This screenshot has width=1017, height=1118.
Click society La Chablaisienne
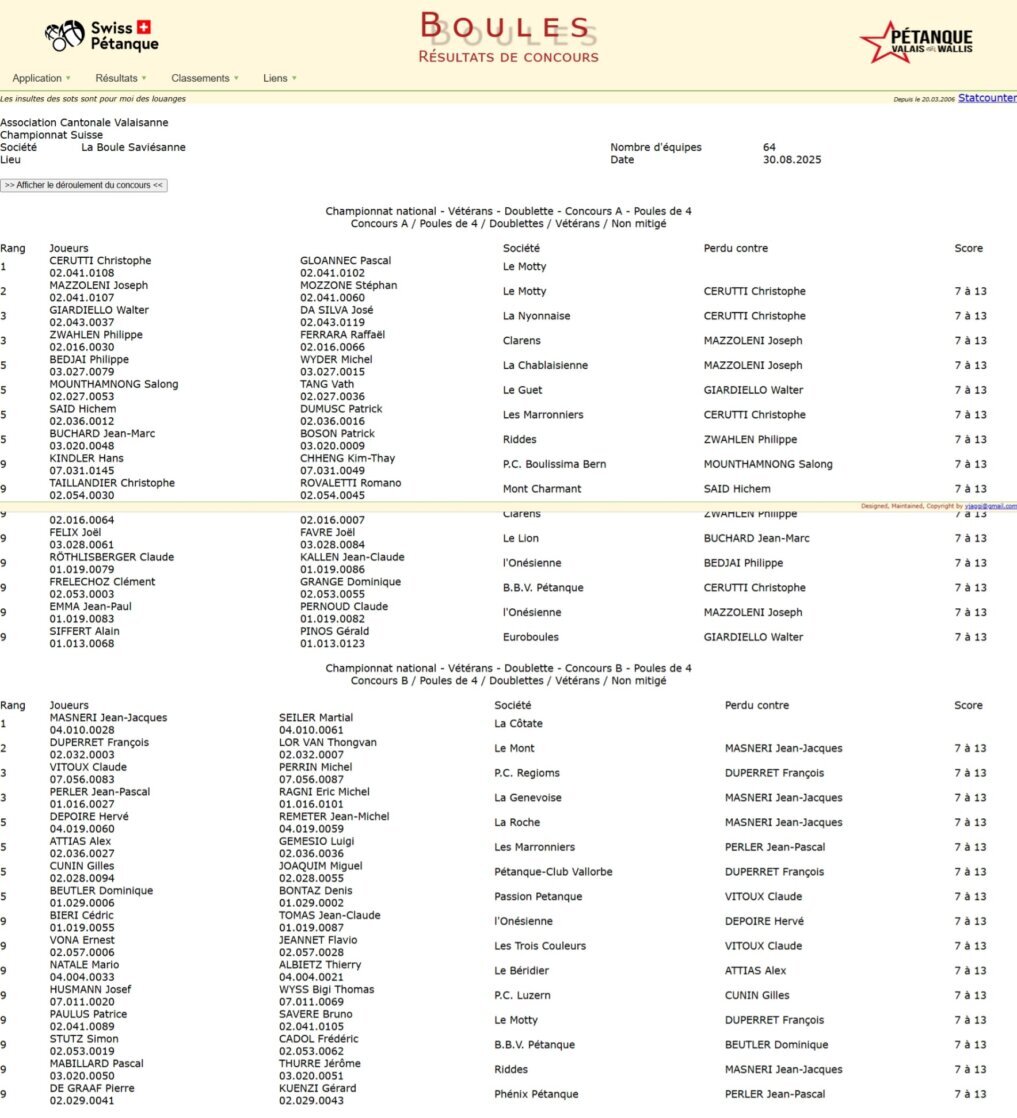point(546,365)
